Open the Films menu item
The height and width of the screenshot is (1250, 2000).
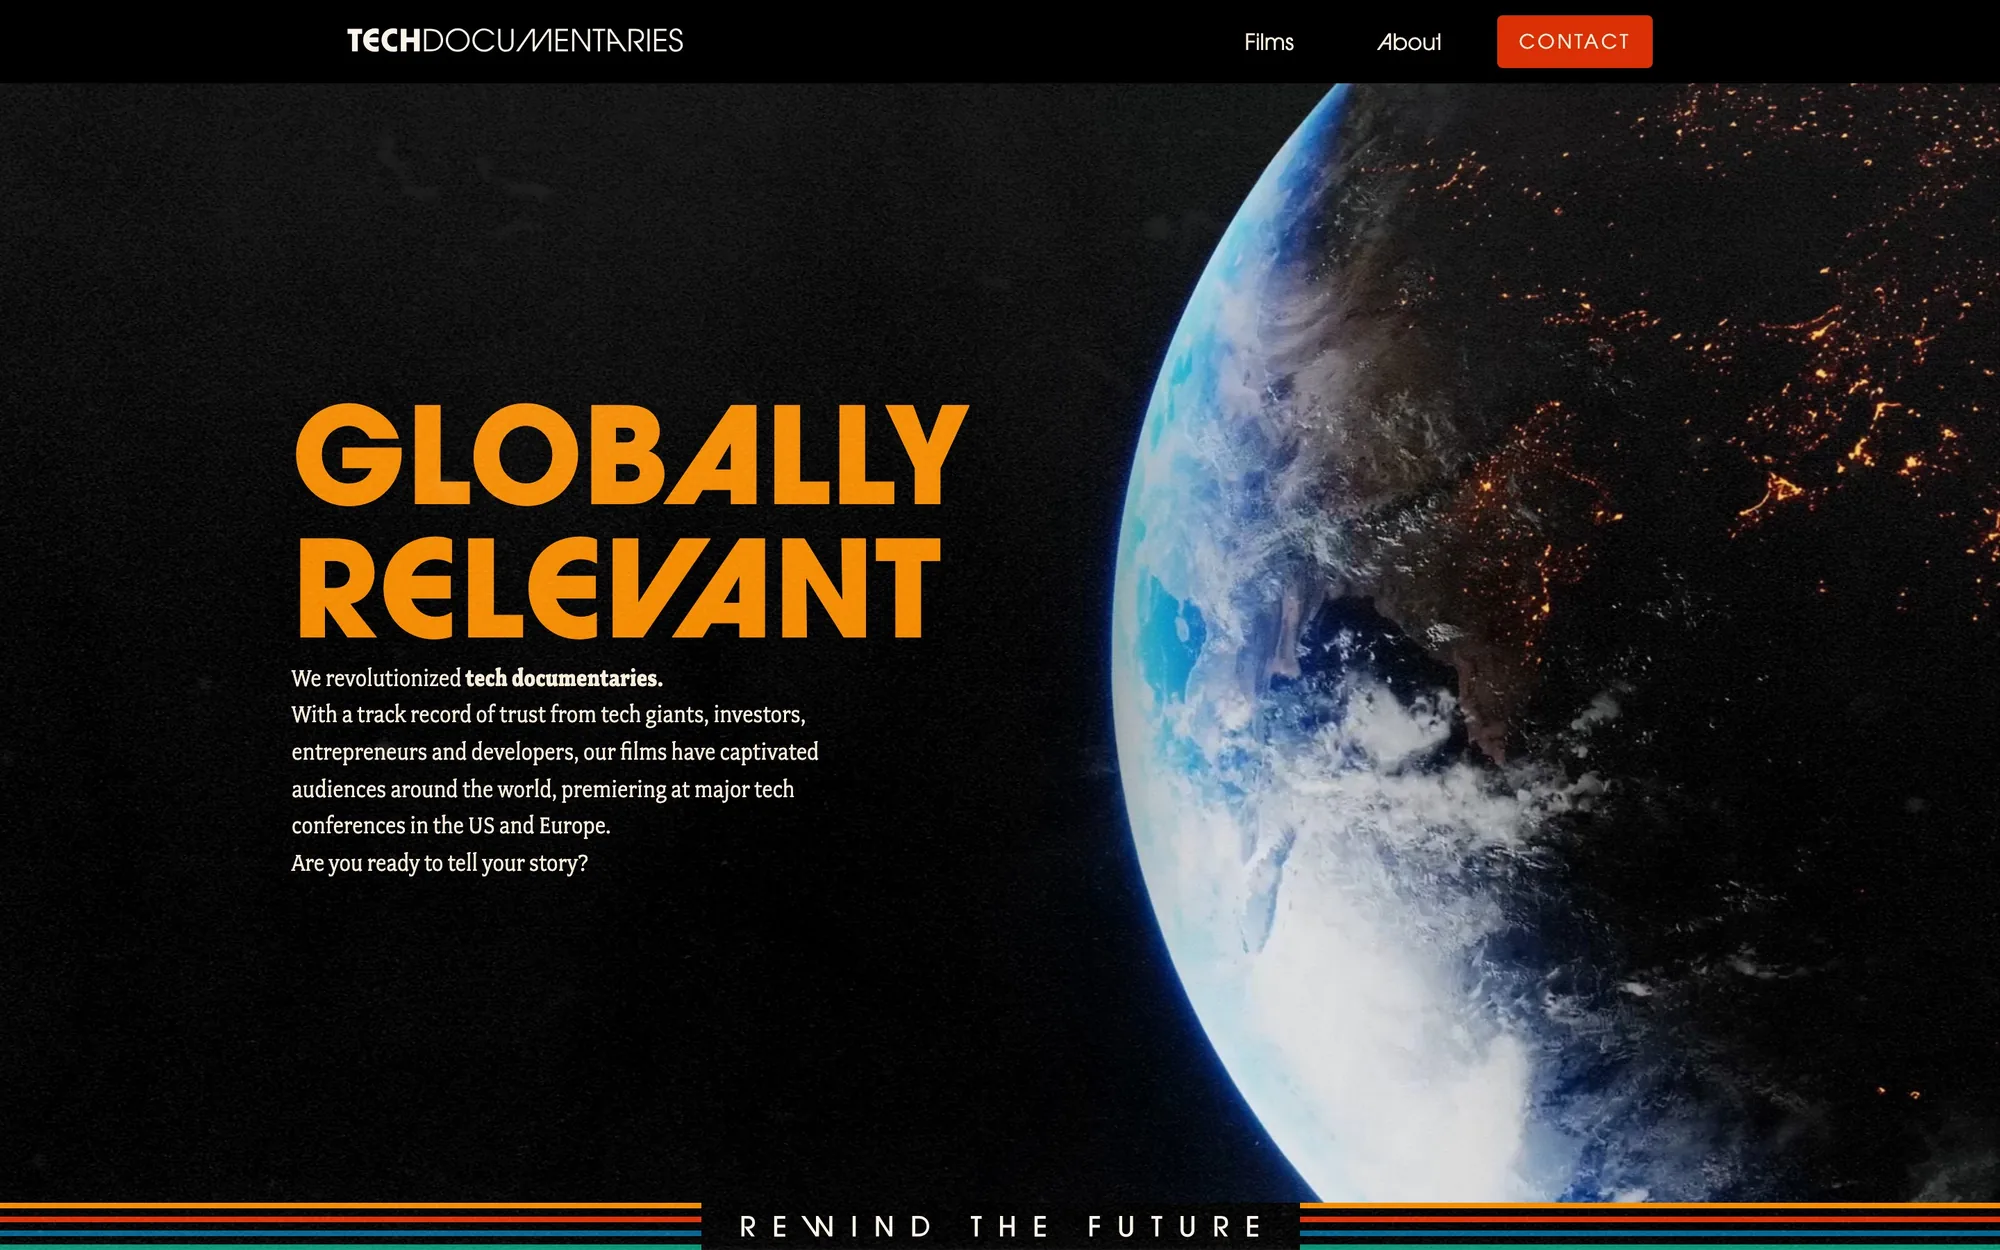click(x=1269, y=42)
